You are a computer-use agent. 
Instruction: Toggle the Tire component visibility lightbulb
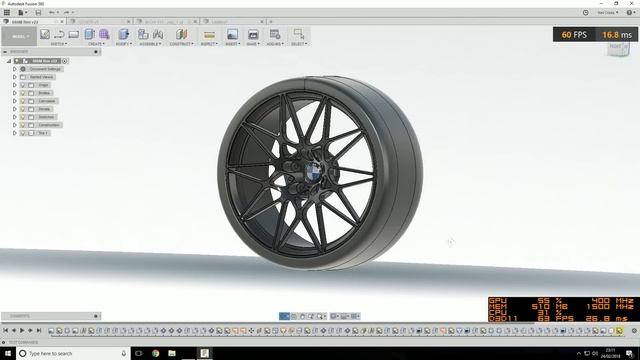(x=23, y=133)
